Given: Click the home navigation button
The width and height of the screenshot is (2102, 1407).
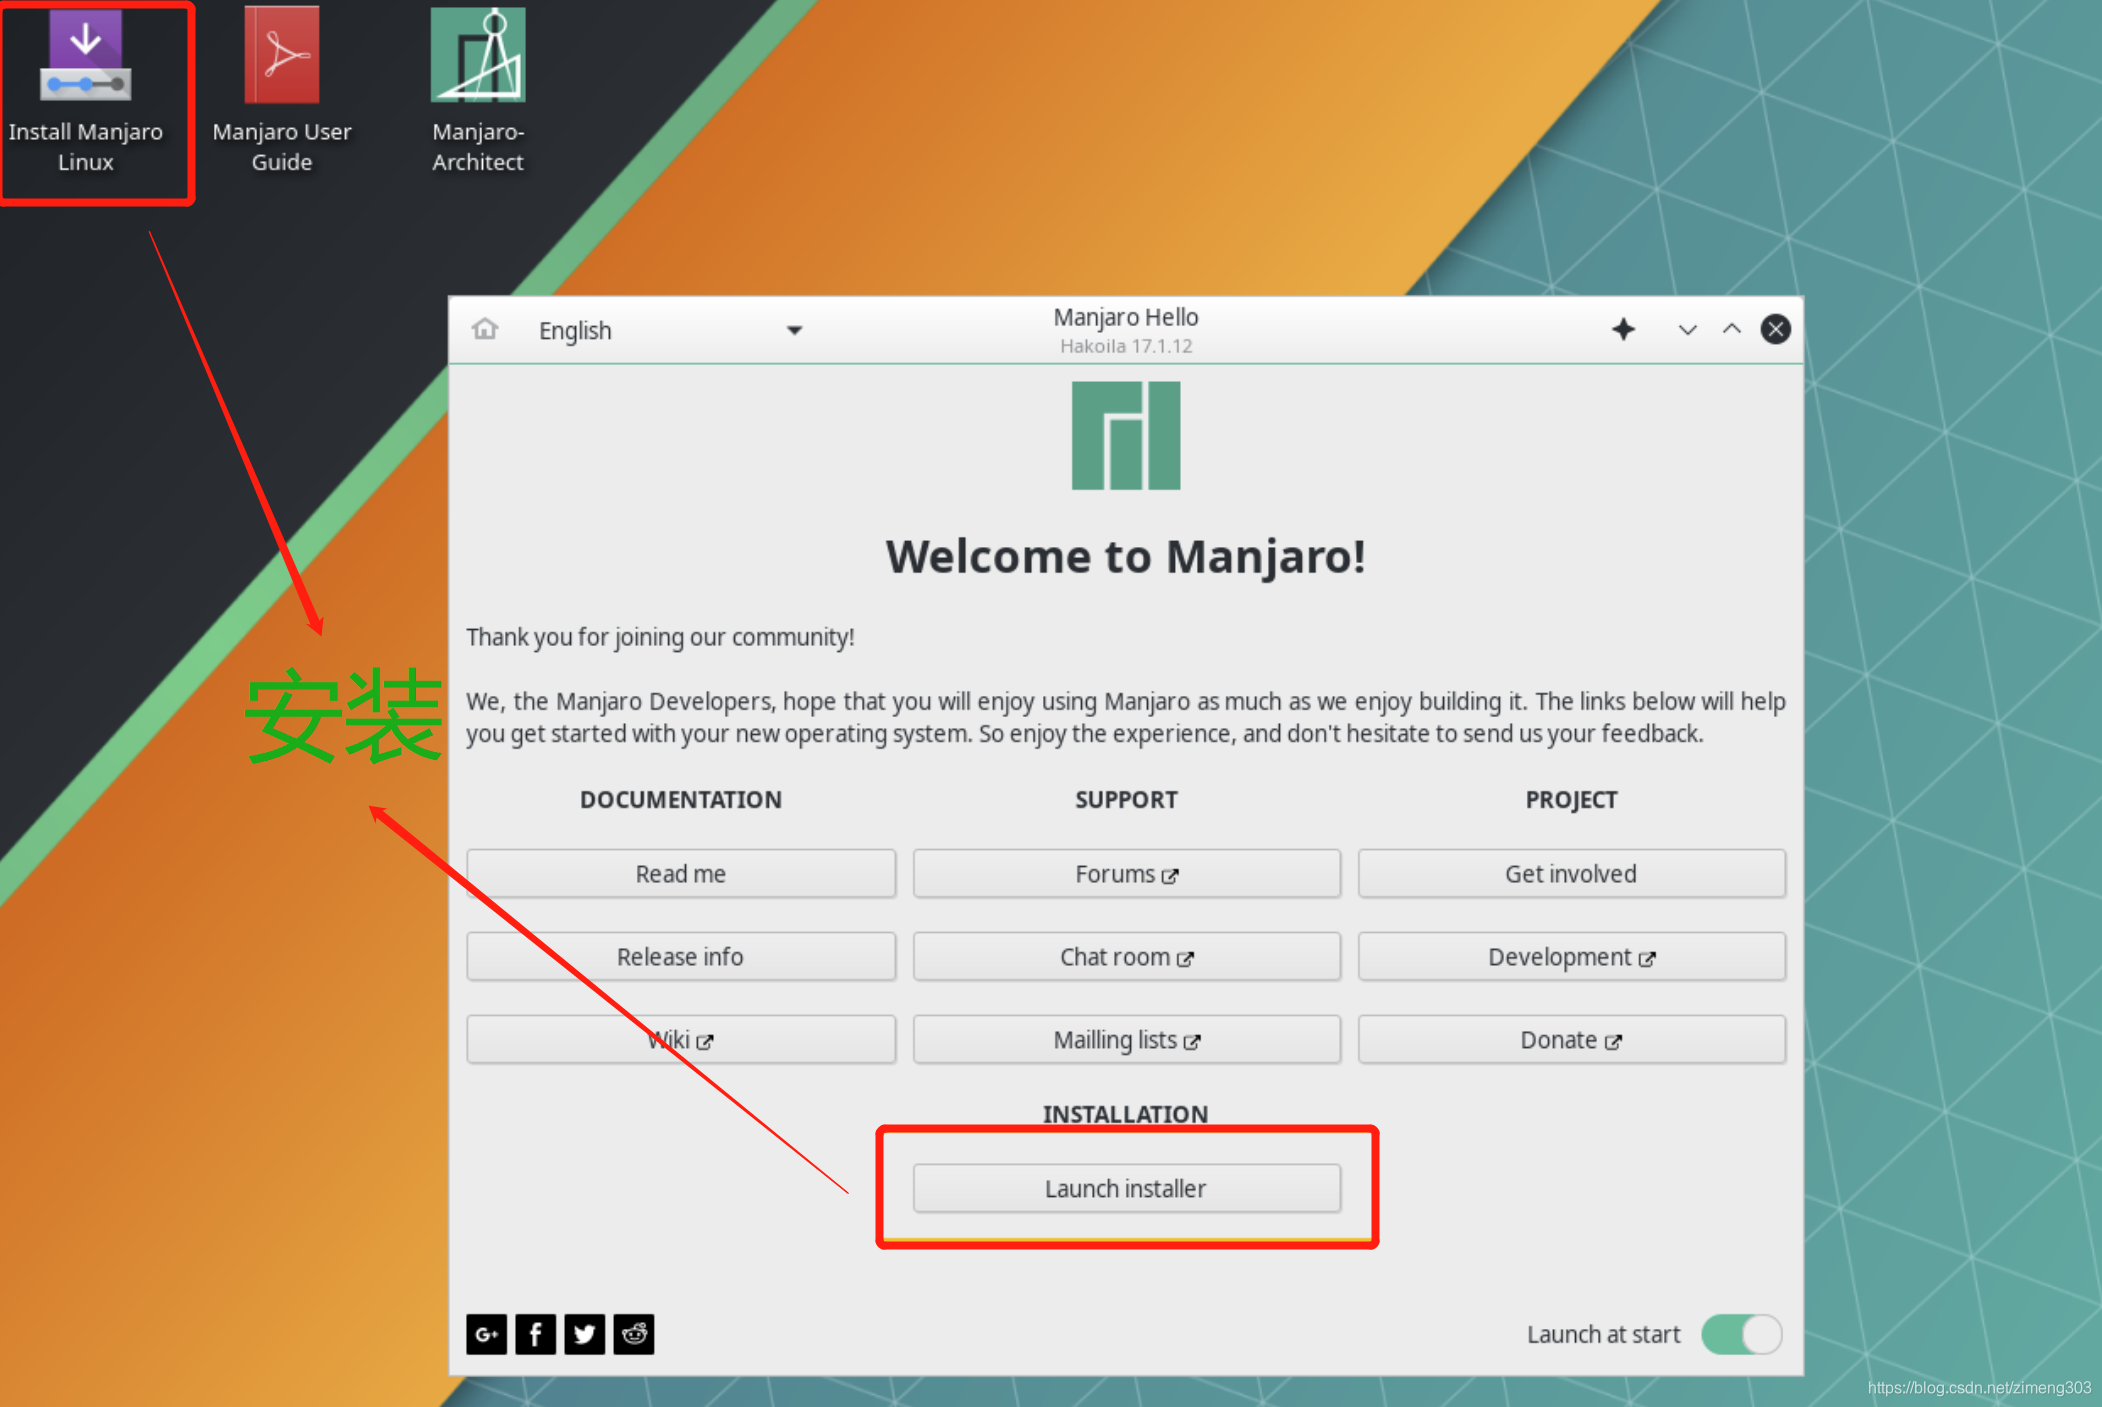Looking at the screenshot, I should click(x=484, y=330).
